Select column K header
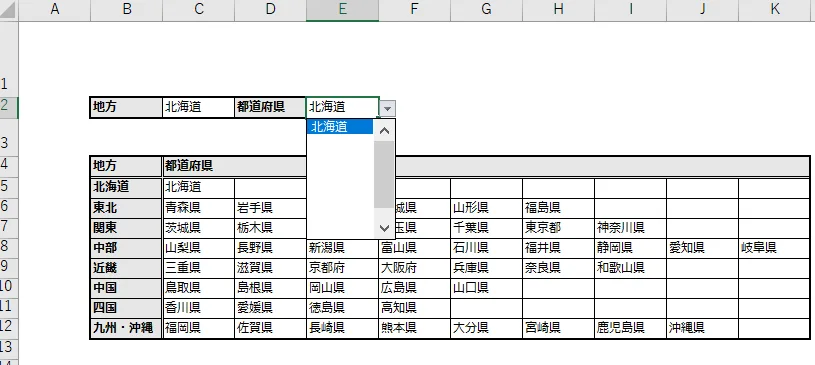 coord(775,10)
